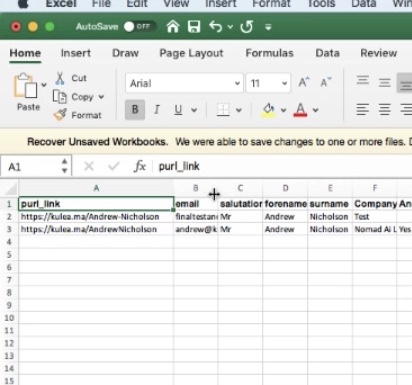412x385 pixels.
Task: Select cell with https://kulea.ma/Andrew-Nicholson
Action: 96,217
